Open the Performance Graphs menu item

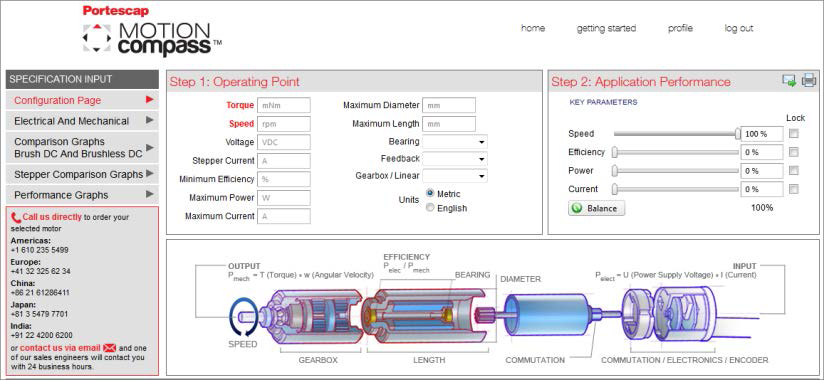click(x=82, y=195)
